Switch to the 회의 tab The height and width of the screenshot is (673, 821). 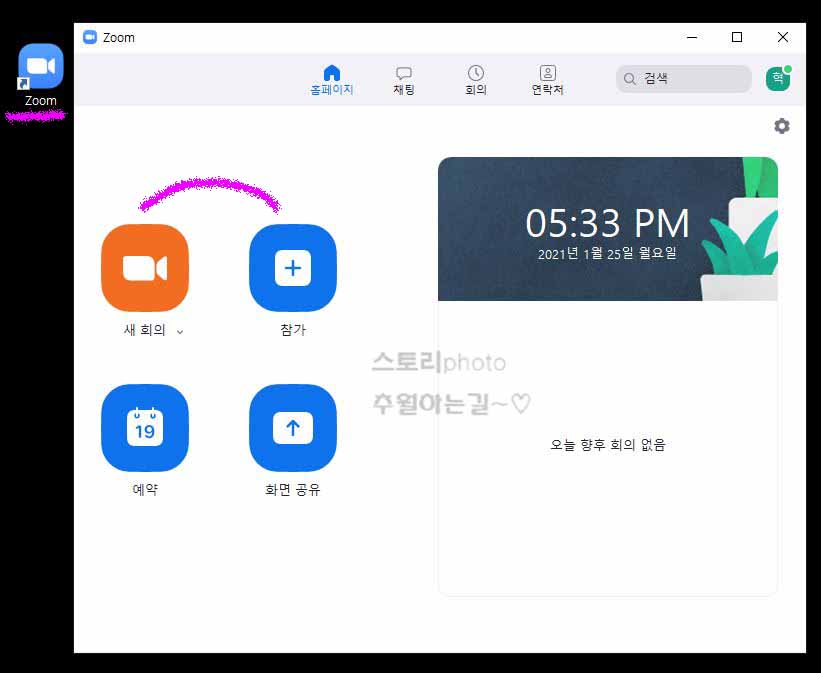click(x=475, y=80)
